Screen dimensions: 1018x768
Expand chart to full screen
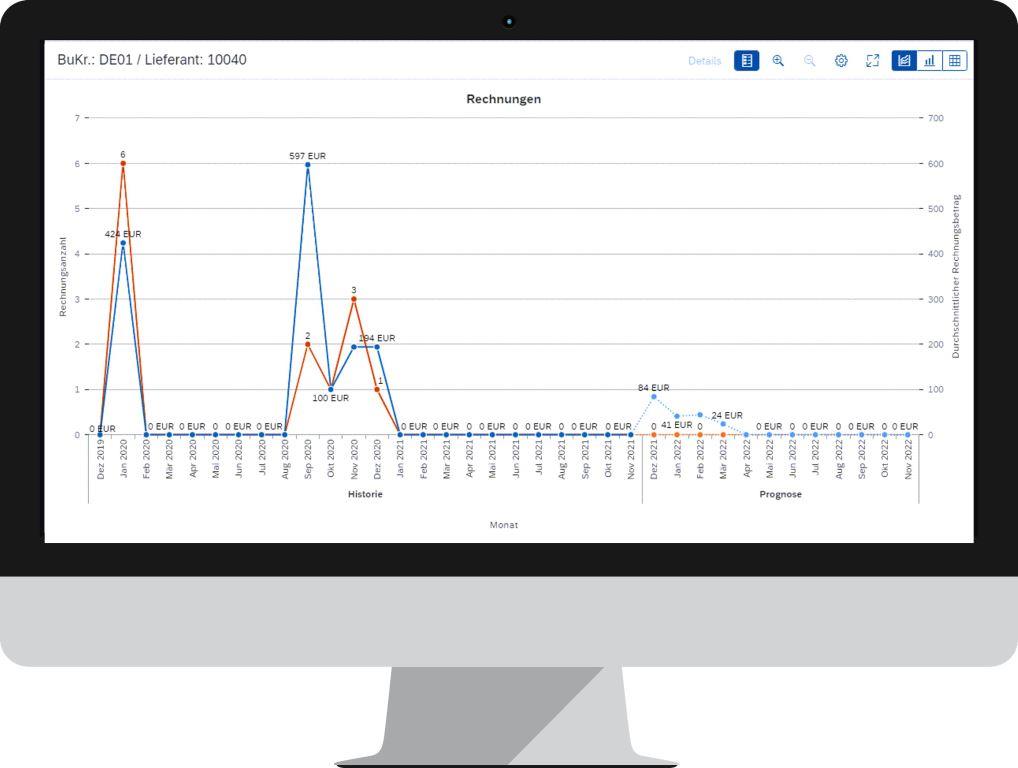click(x=873, y=60)
